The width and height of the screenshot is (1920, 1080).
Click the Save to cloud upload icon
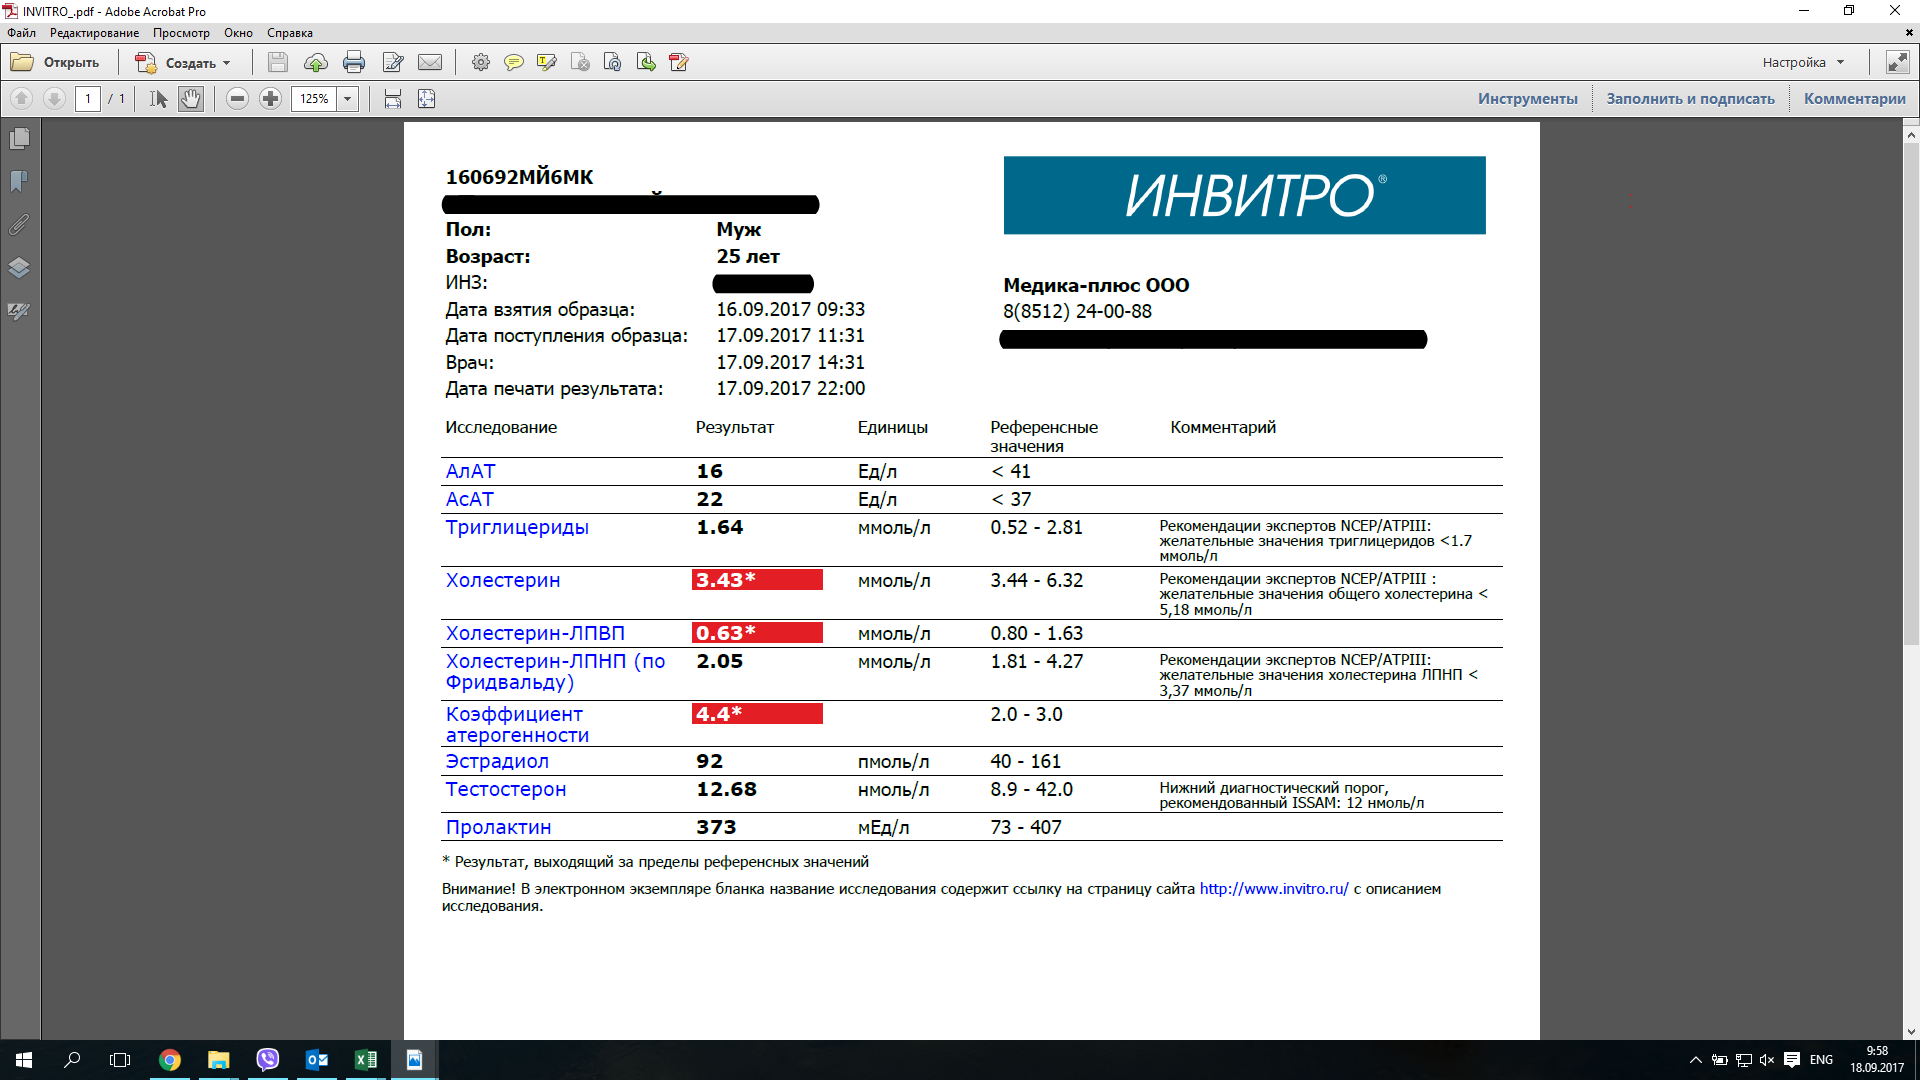coord(316,62)
